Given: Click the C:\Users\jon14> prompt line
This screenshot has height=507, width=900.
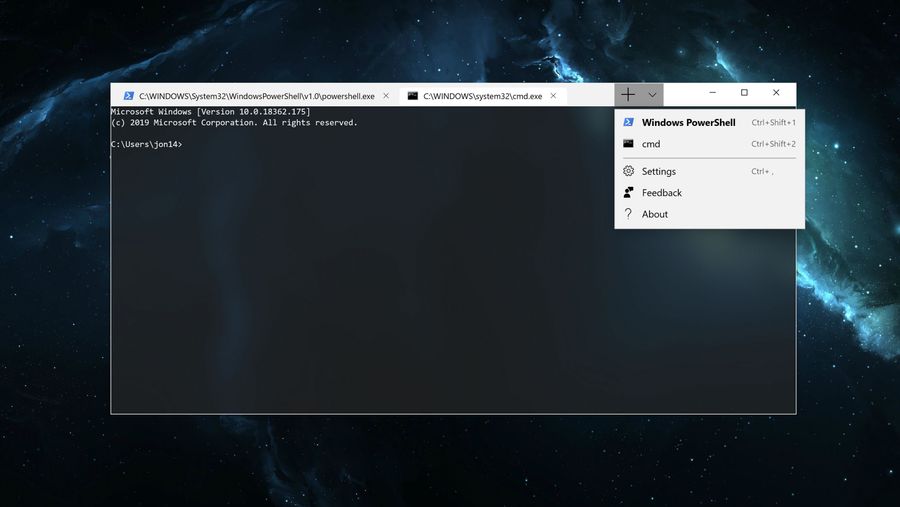Looking at the screenshot, I should coord(146,144).
